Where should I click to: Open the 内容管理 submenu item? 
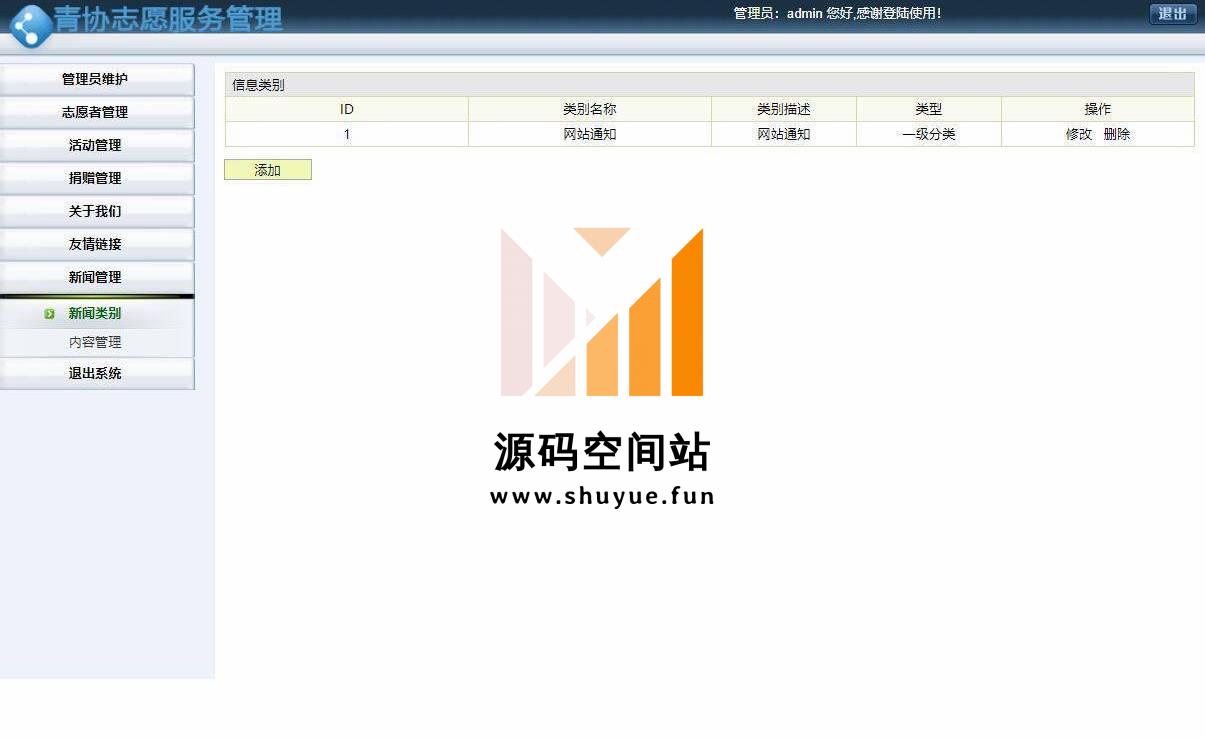pos(95,343)
